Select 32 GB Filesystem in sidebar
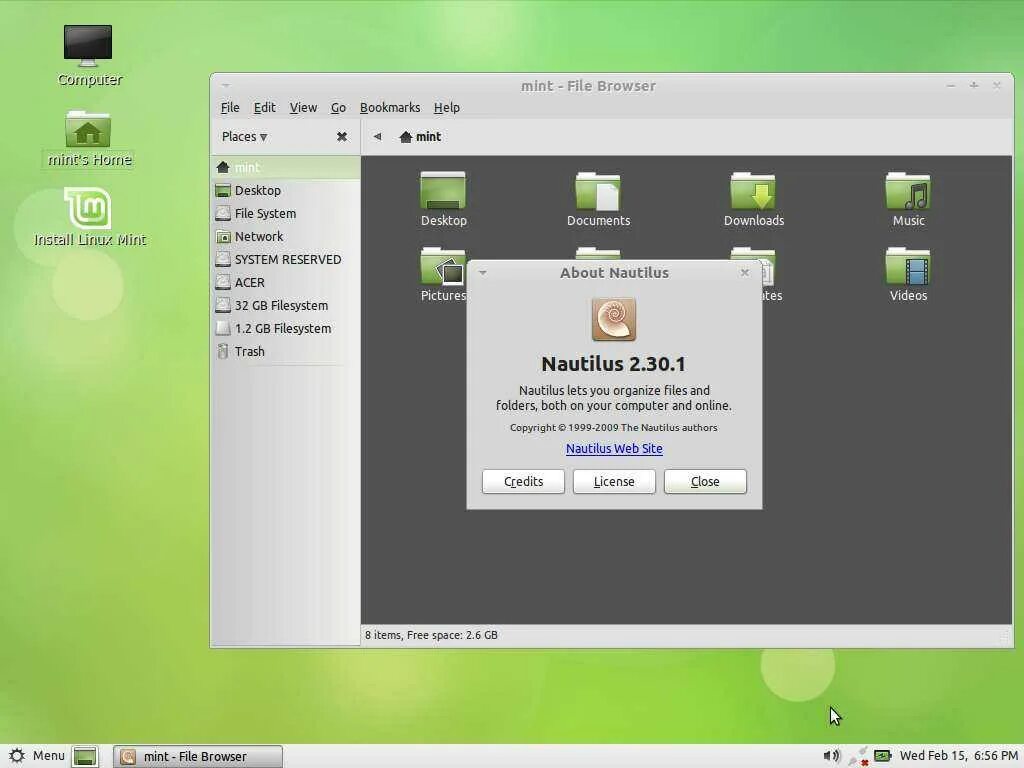The height and width of the screenshot is (768, 1024). (285, 305)
